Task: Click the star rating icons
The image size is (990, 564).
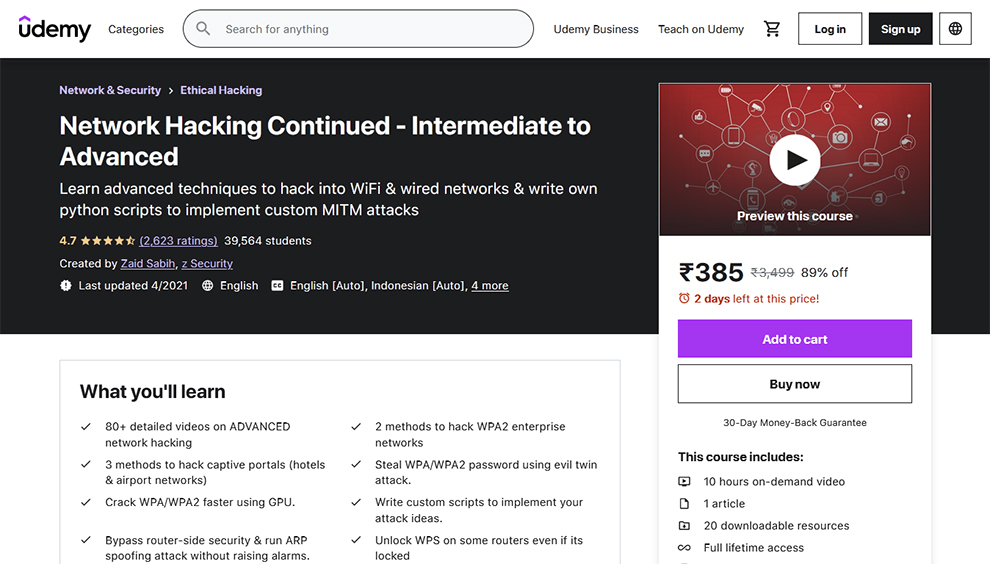Action: [107, 241]
